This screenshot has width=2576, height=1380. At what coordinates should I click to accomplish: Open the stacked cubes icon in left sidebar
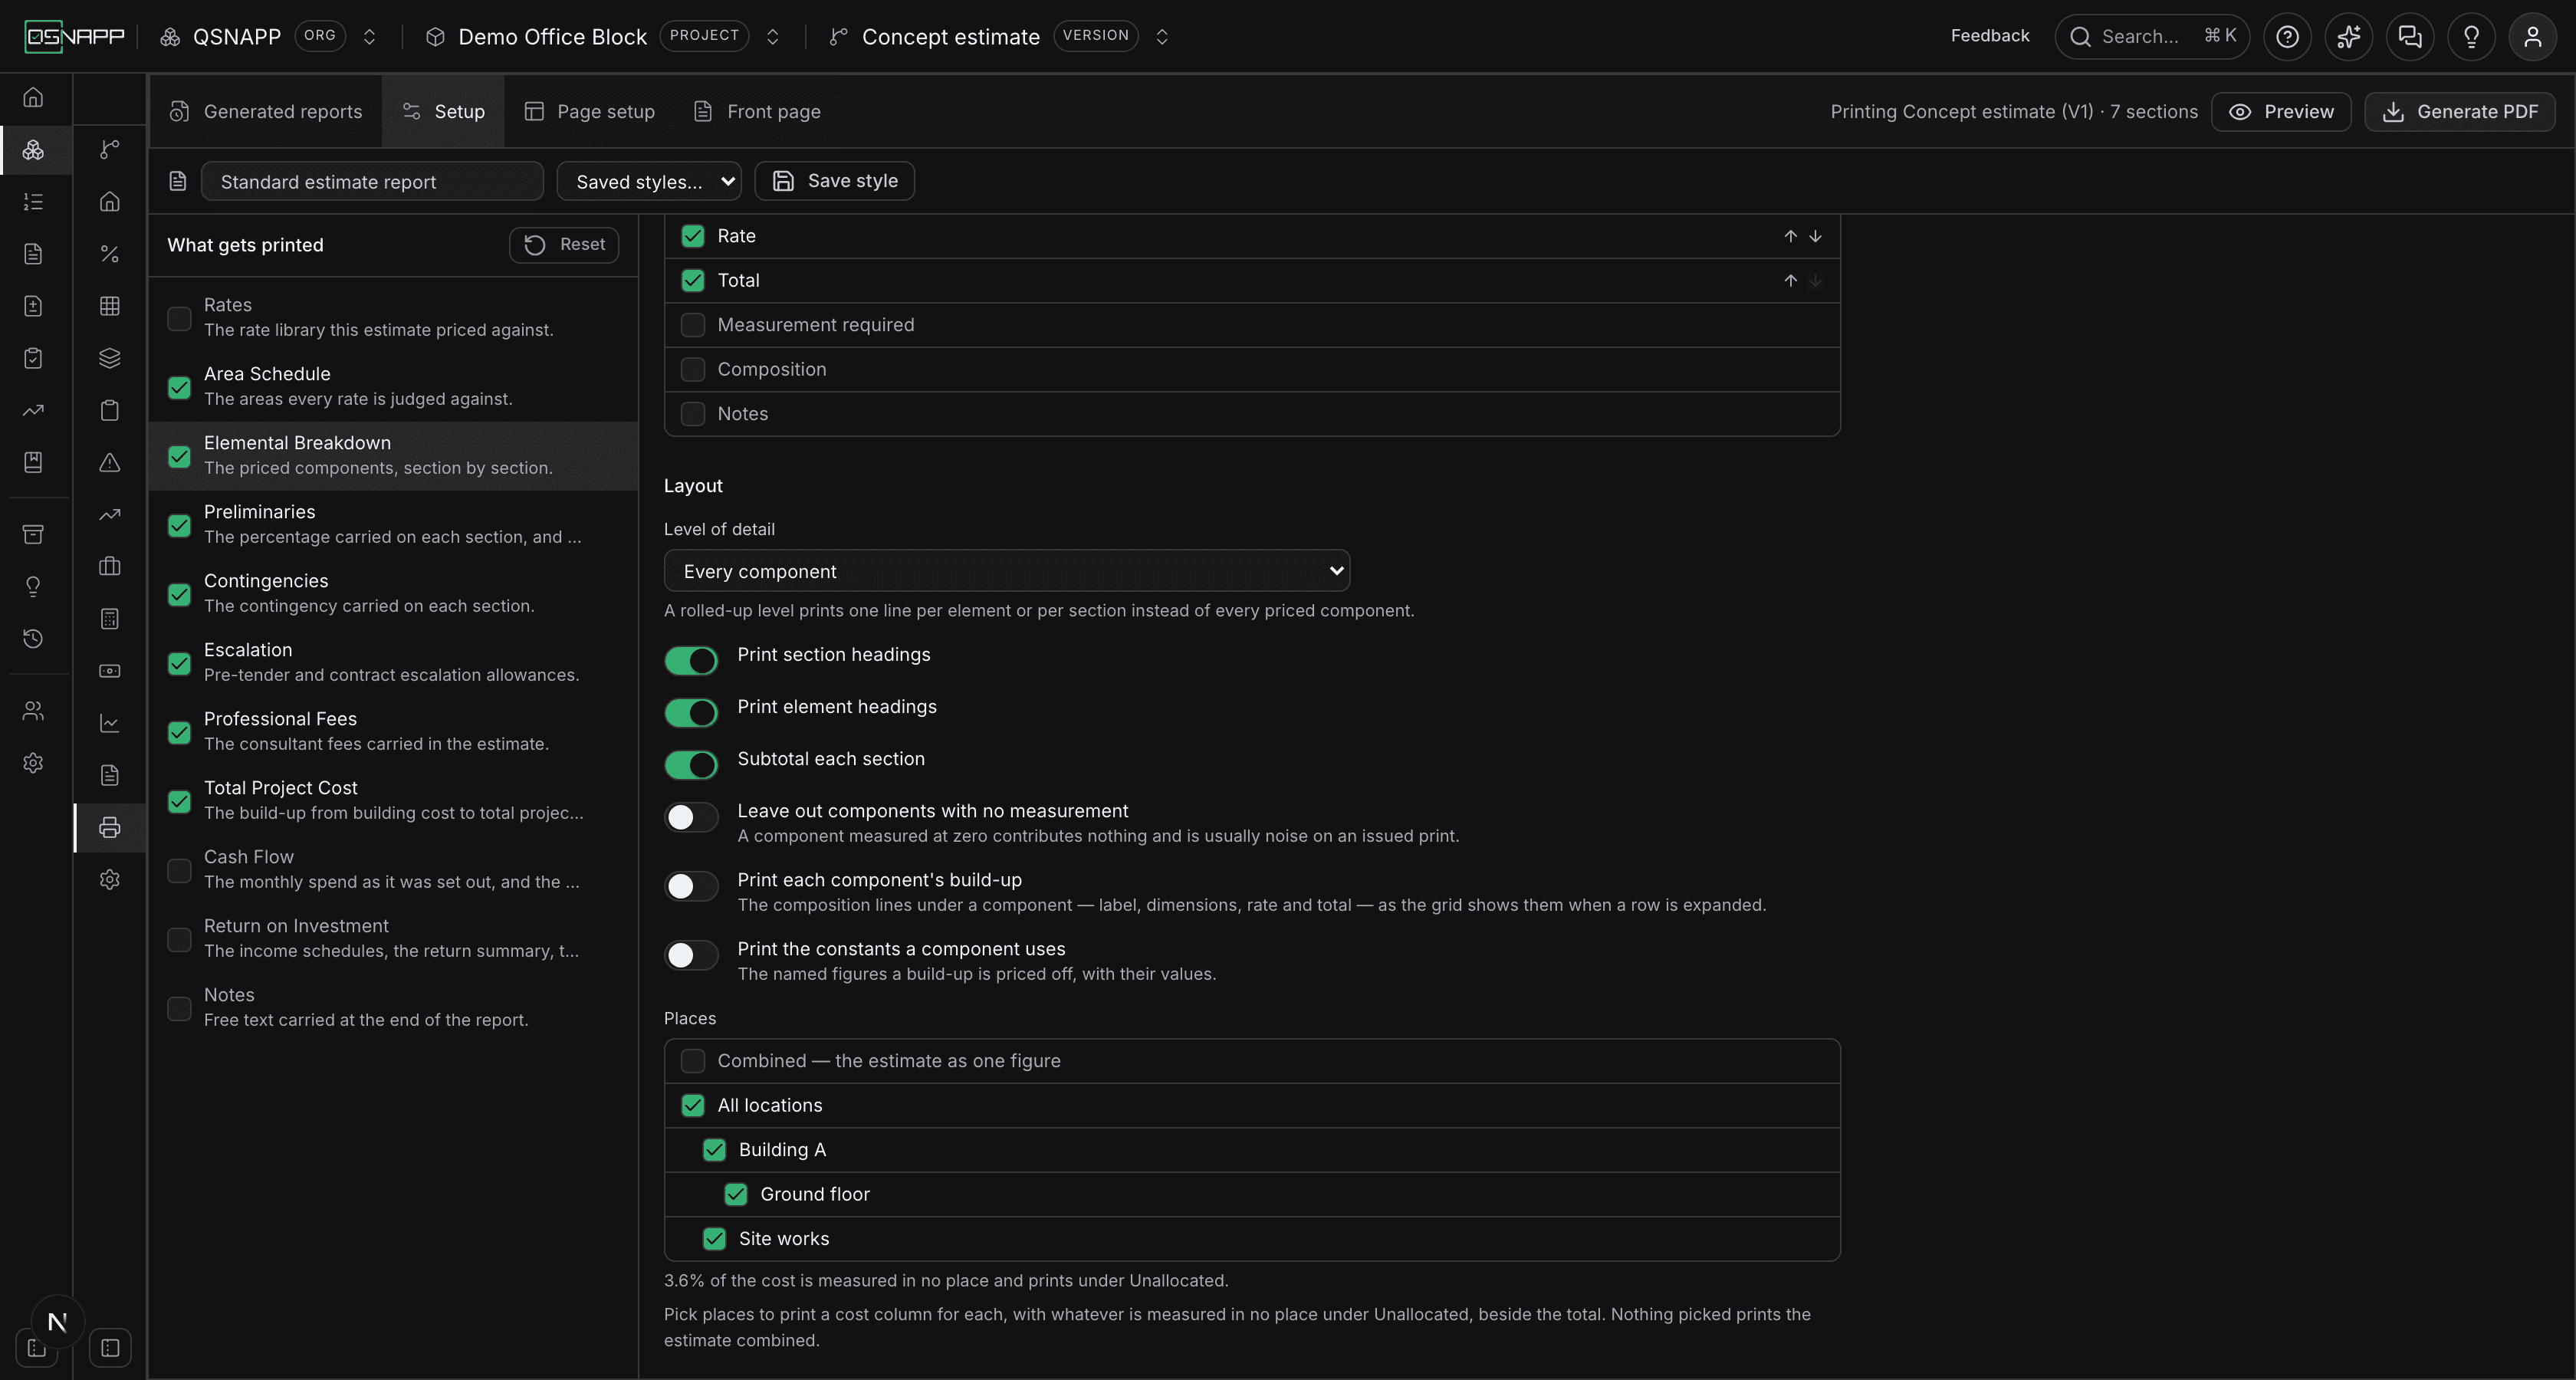click(33, 150)
